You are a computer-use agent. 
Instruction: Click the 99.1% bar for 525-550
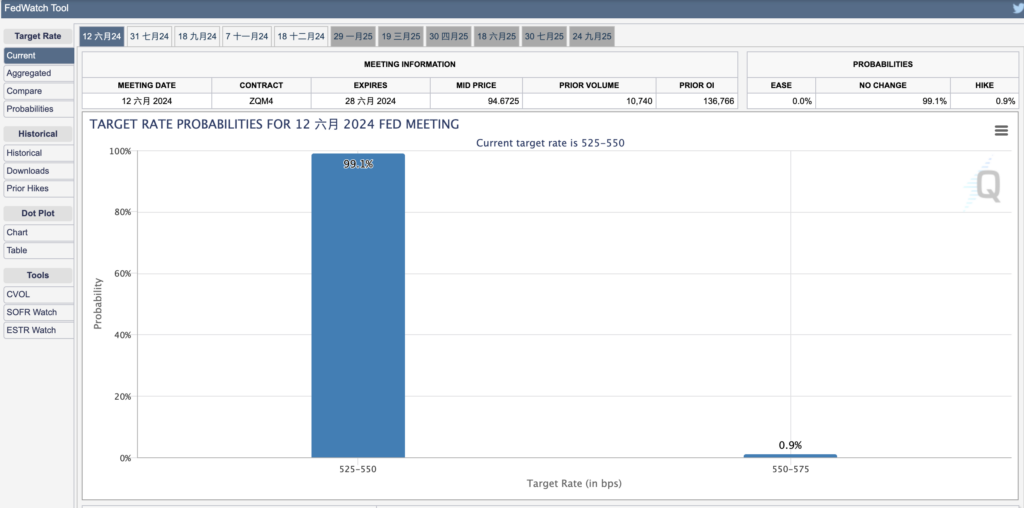pos(358,306)
